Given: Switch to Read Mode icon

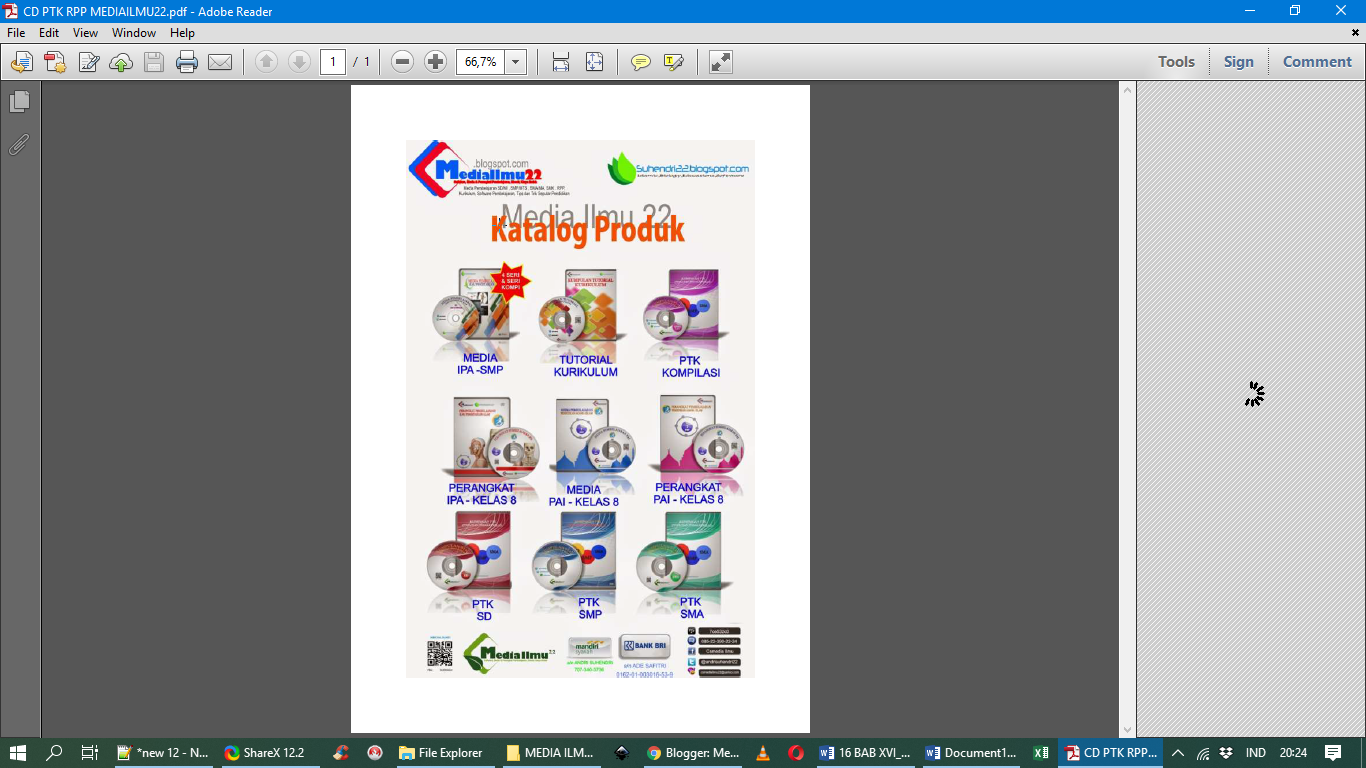Looking at the screenshot, I should [721, 62].
